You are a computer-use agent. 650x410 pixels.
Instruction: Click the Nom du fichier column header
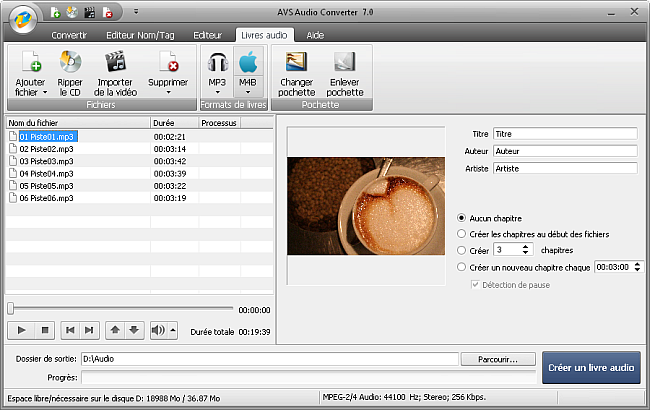click(78, 123)
